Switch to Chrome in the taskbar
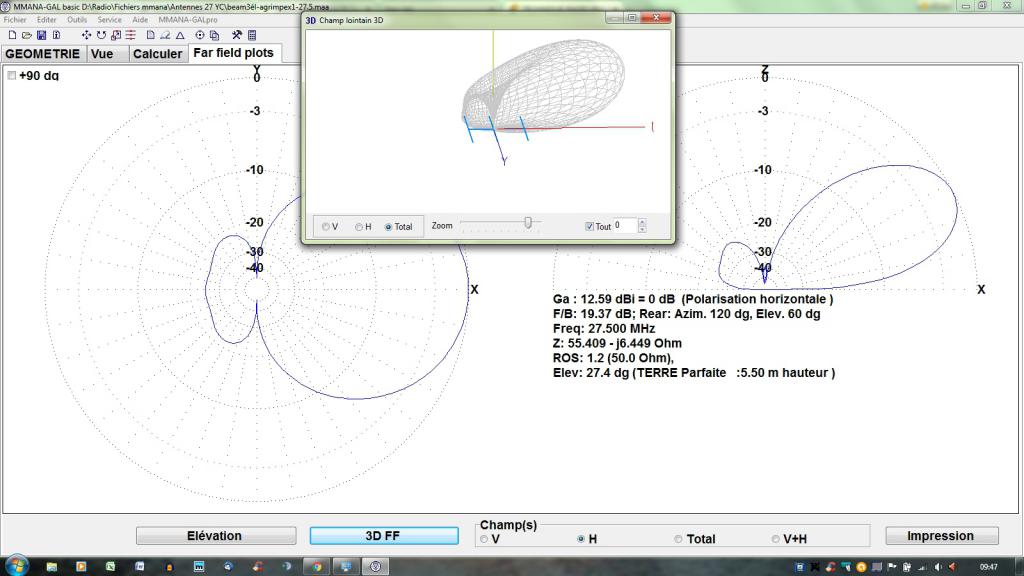 [x=317, y=566]
